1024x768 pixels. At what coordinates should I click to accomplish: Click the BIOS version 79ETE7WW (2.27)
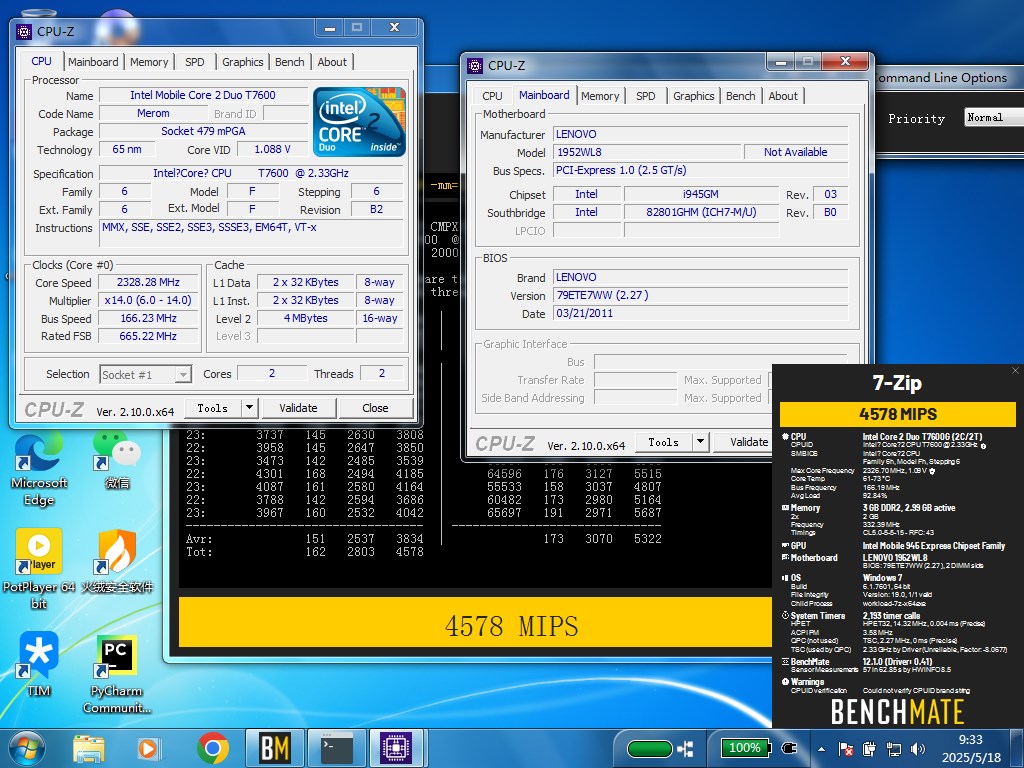coord(700,295)
